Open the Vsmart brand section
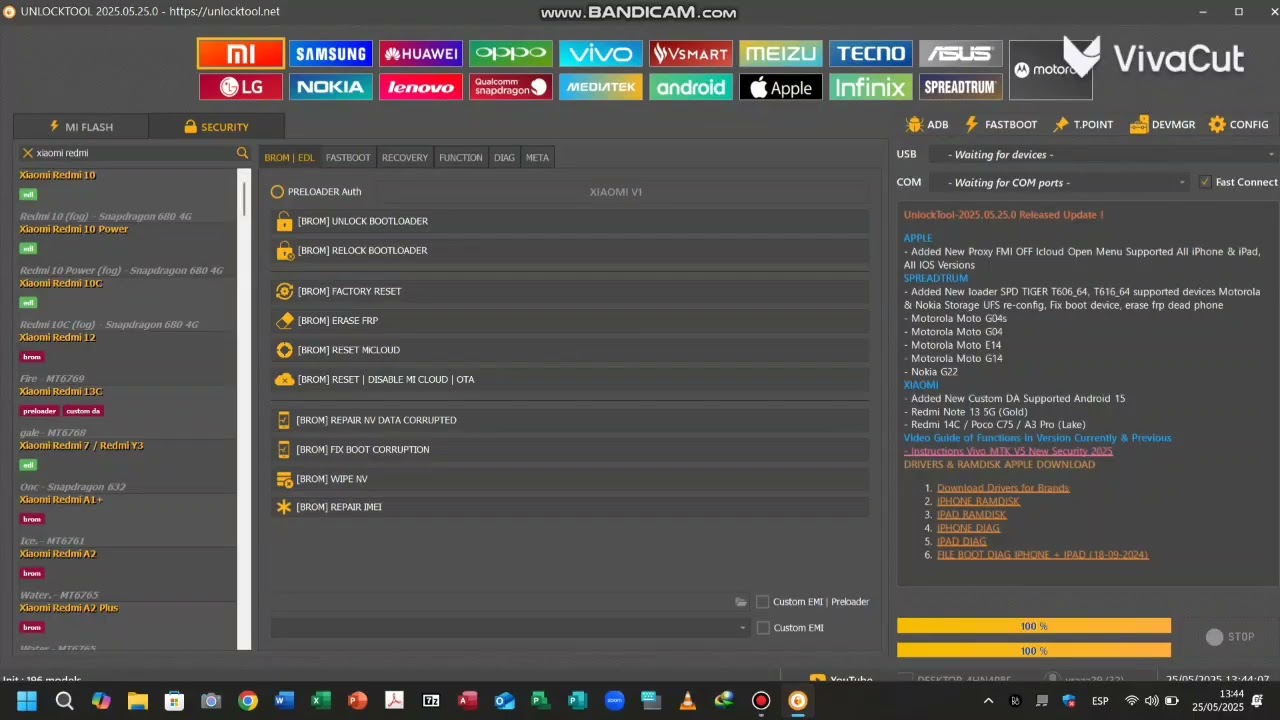 pos(691,54)
